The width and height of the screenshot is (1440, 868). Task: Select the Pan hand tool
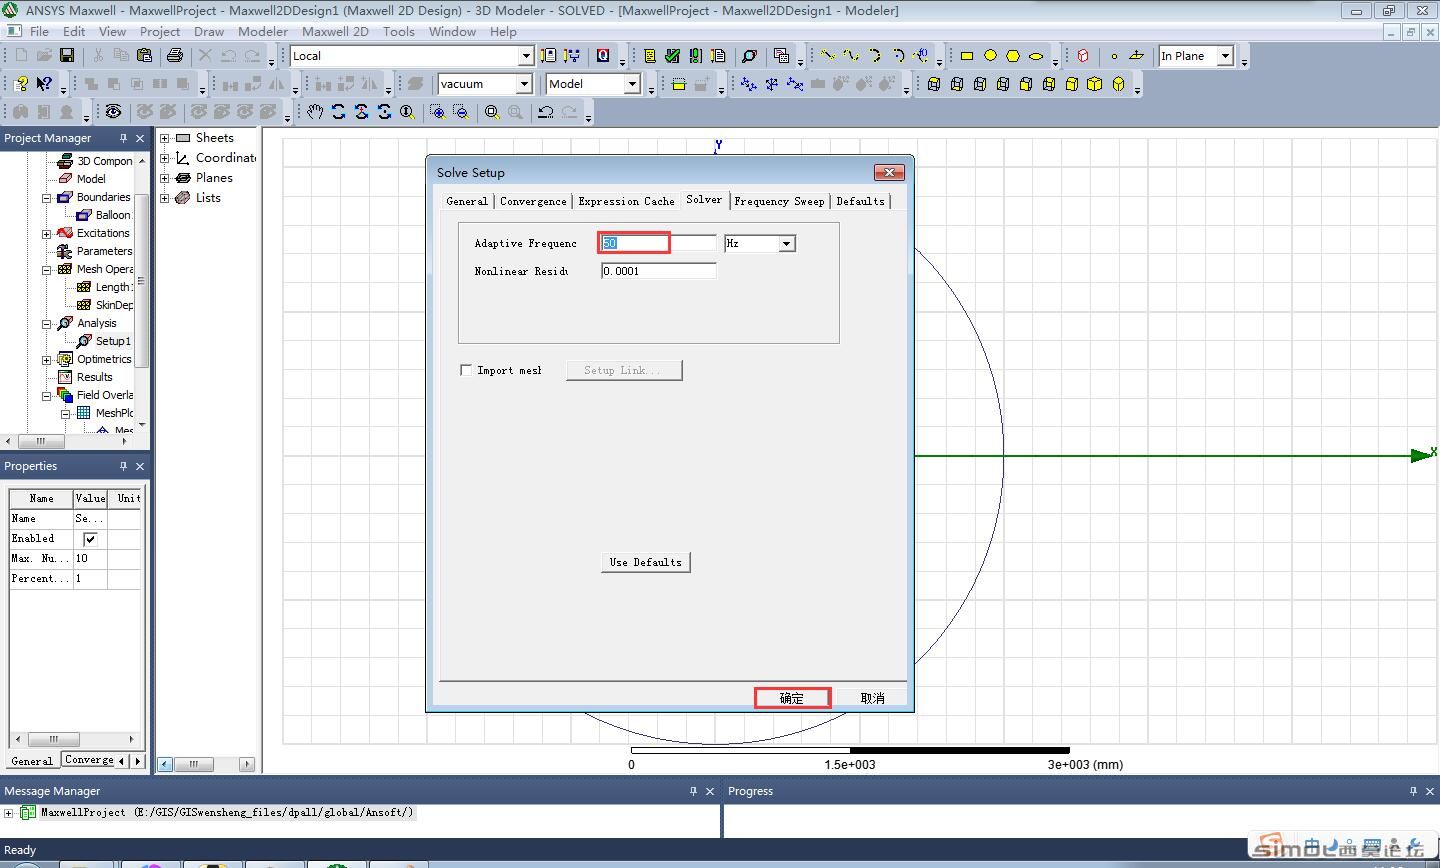coord(315,112)
